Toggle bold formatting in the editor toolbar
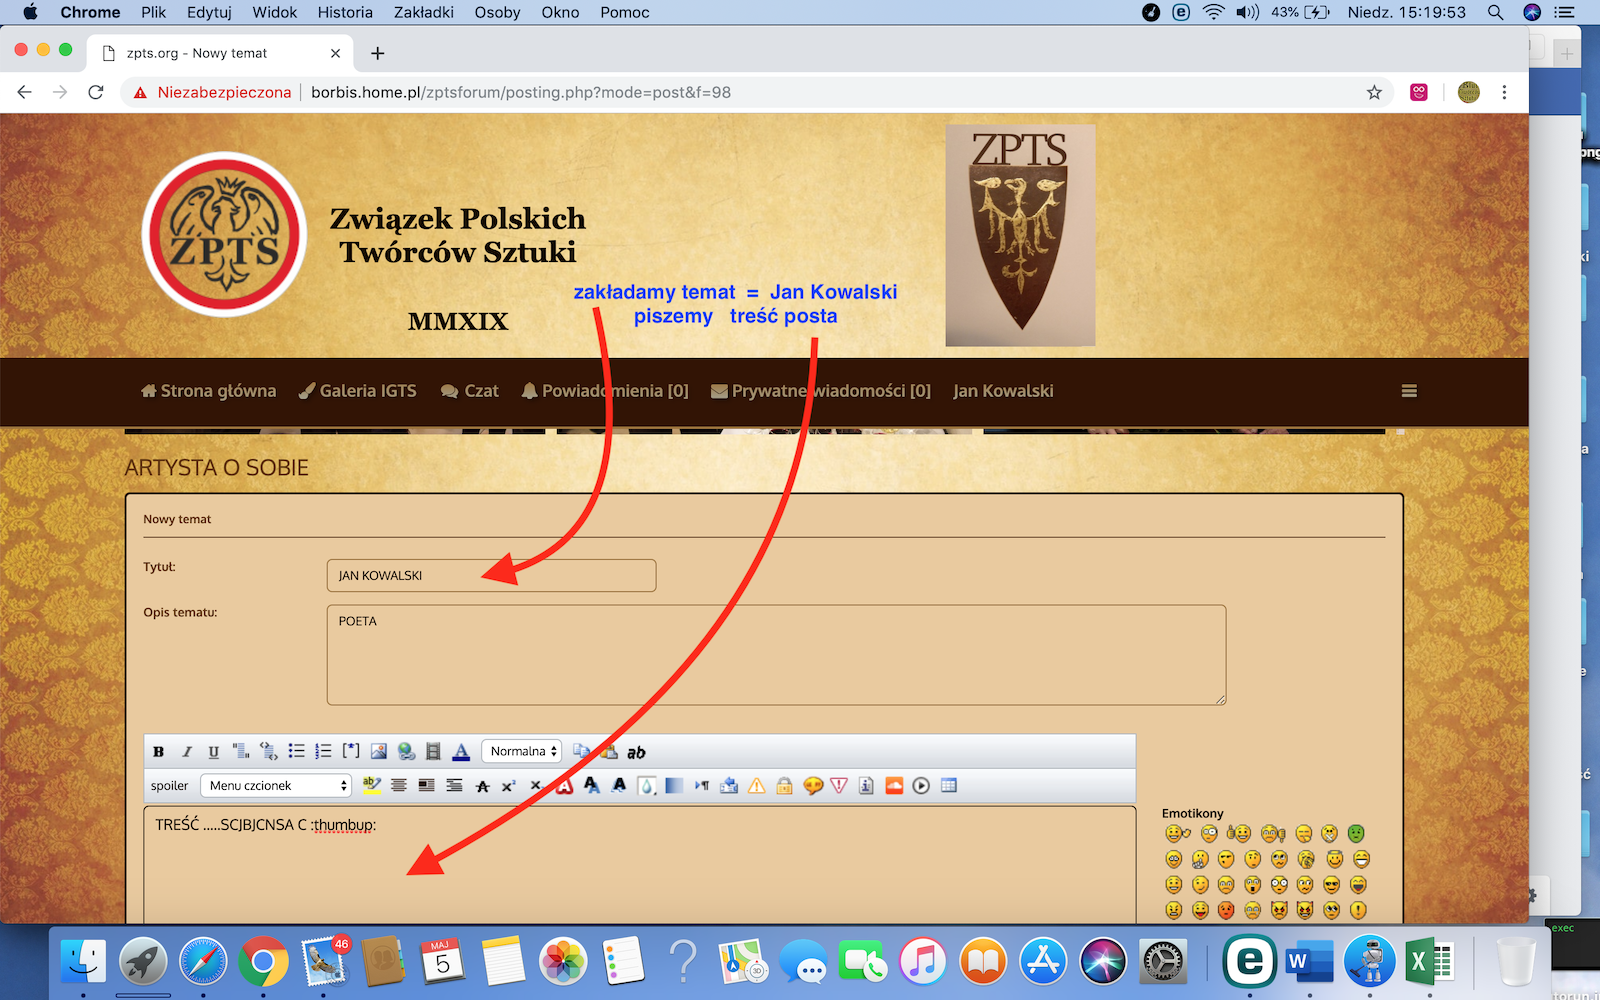Screen dimensions: 1600x1000 pyautogui.click(x=158, y=752)
